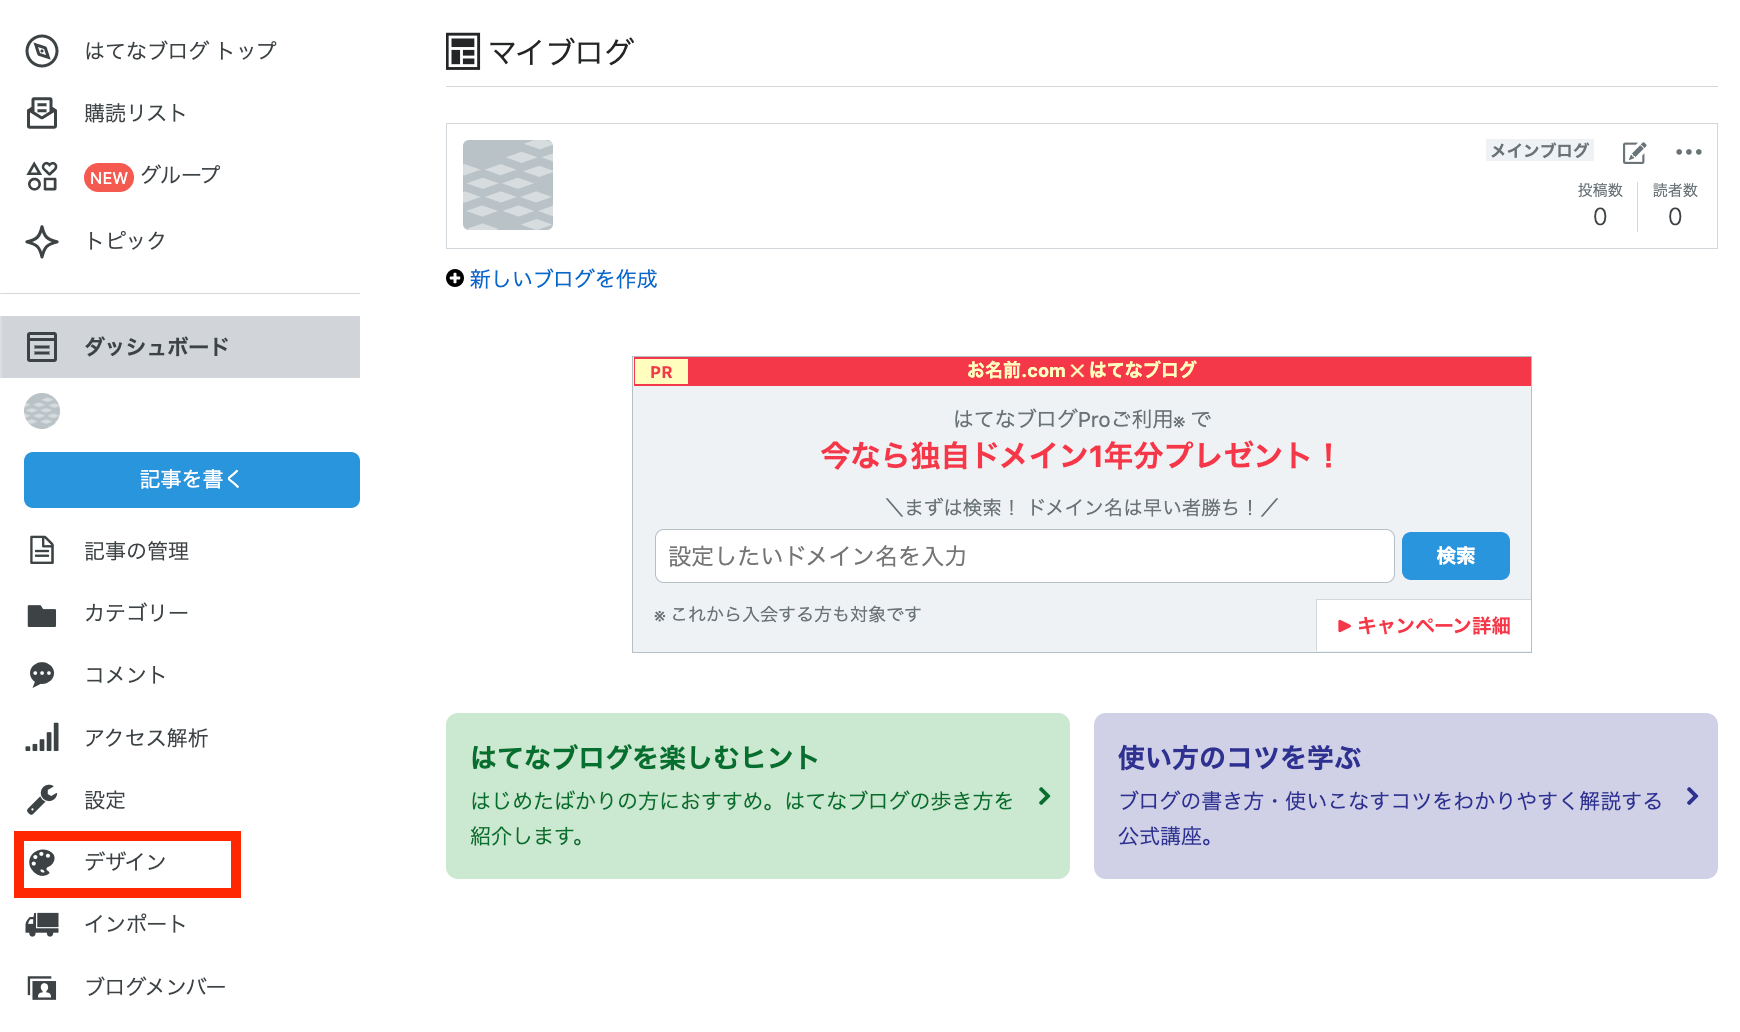Open アクセス解析 sidebar label
The width and height of the screenshot is (1740, 1032).
pos(147,738)
